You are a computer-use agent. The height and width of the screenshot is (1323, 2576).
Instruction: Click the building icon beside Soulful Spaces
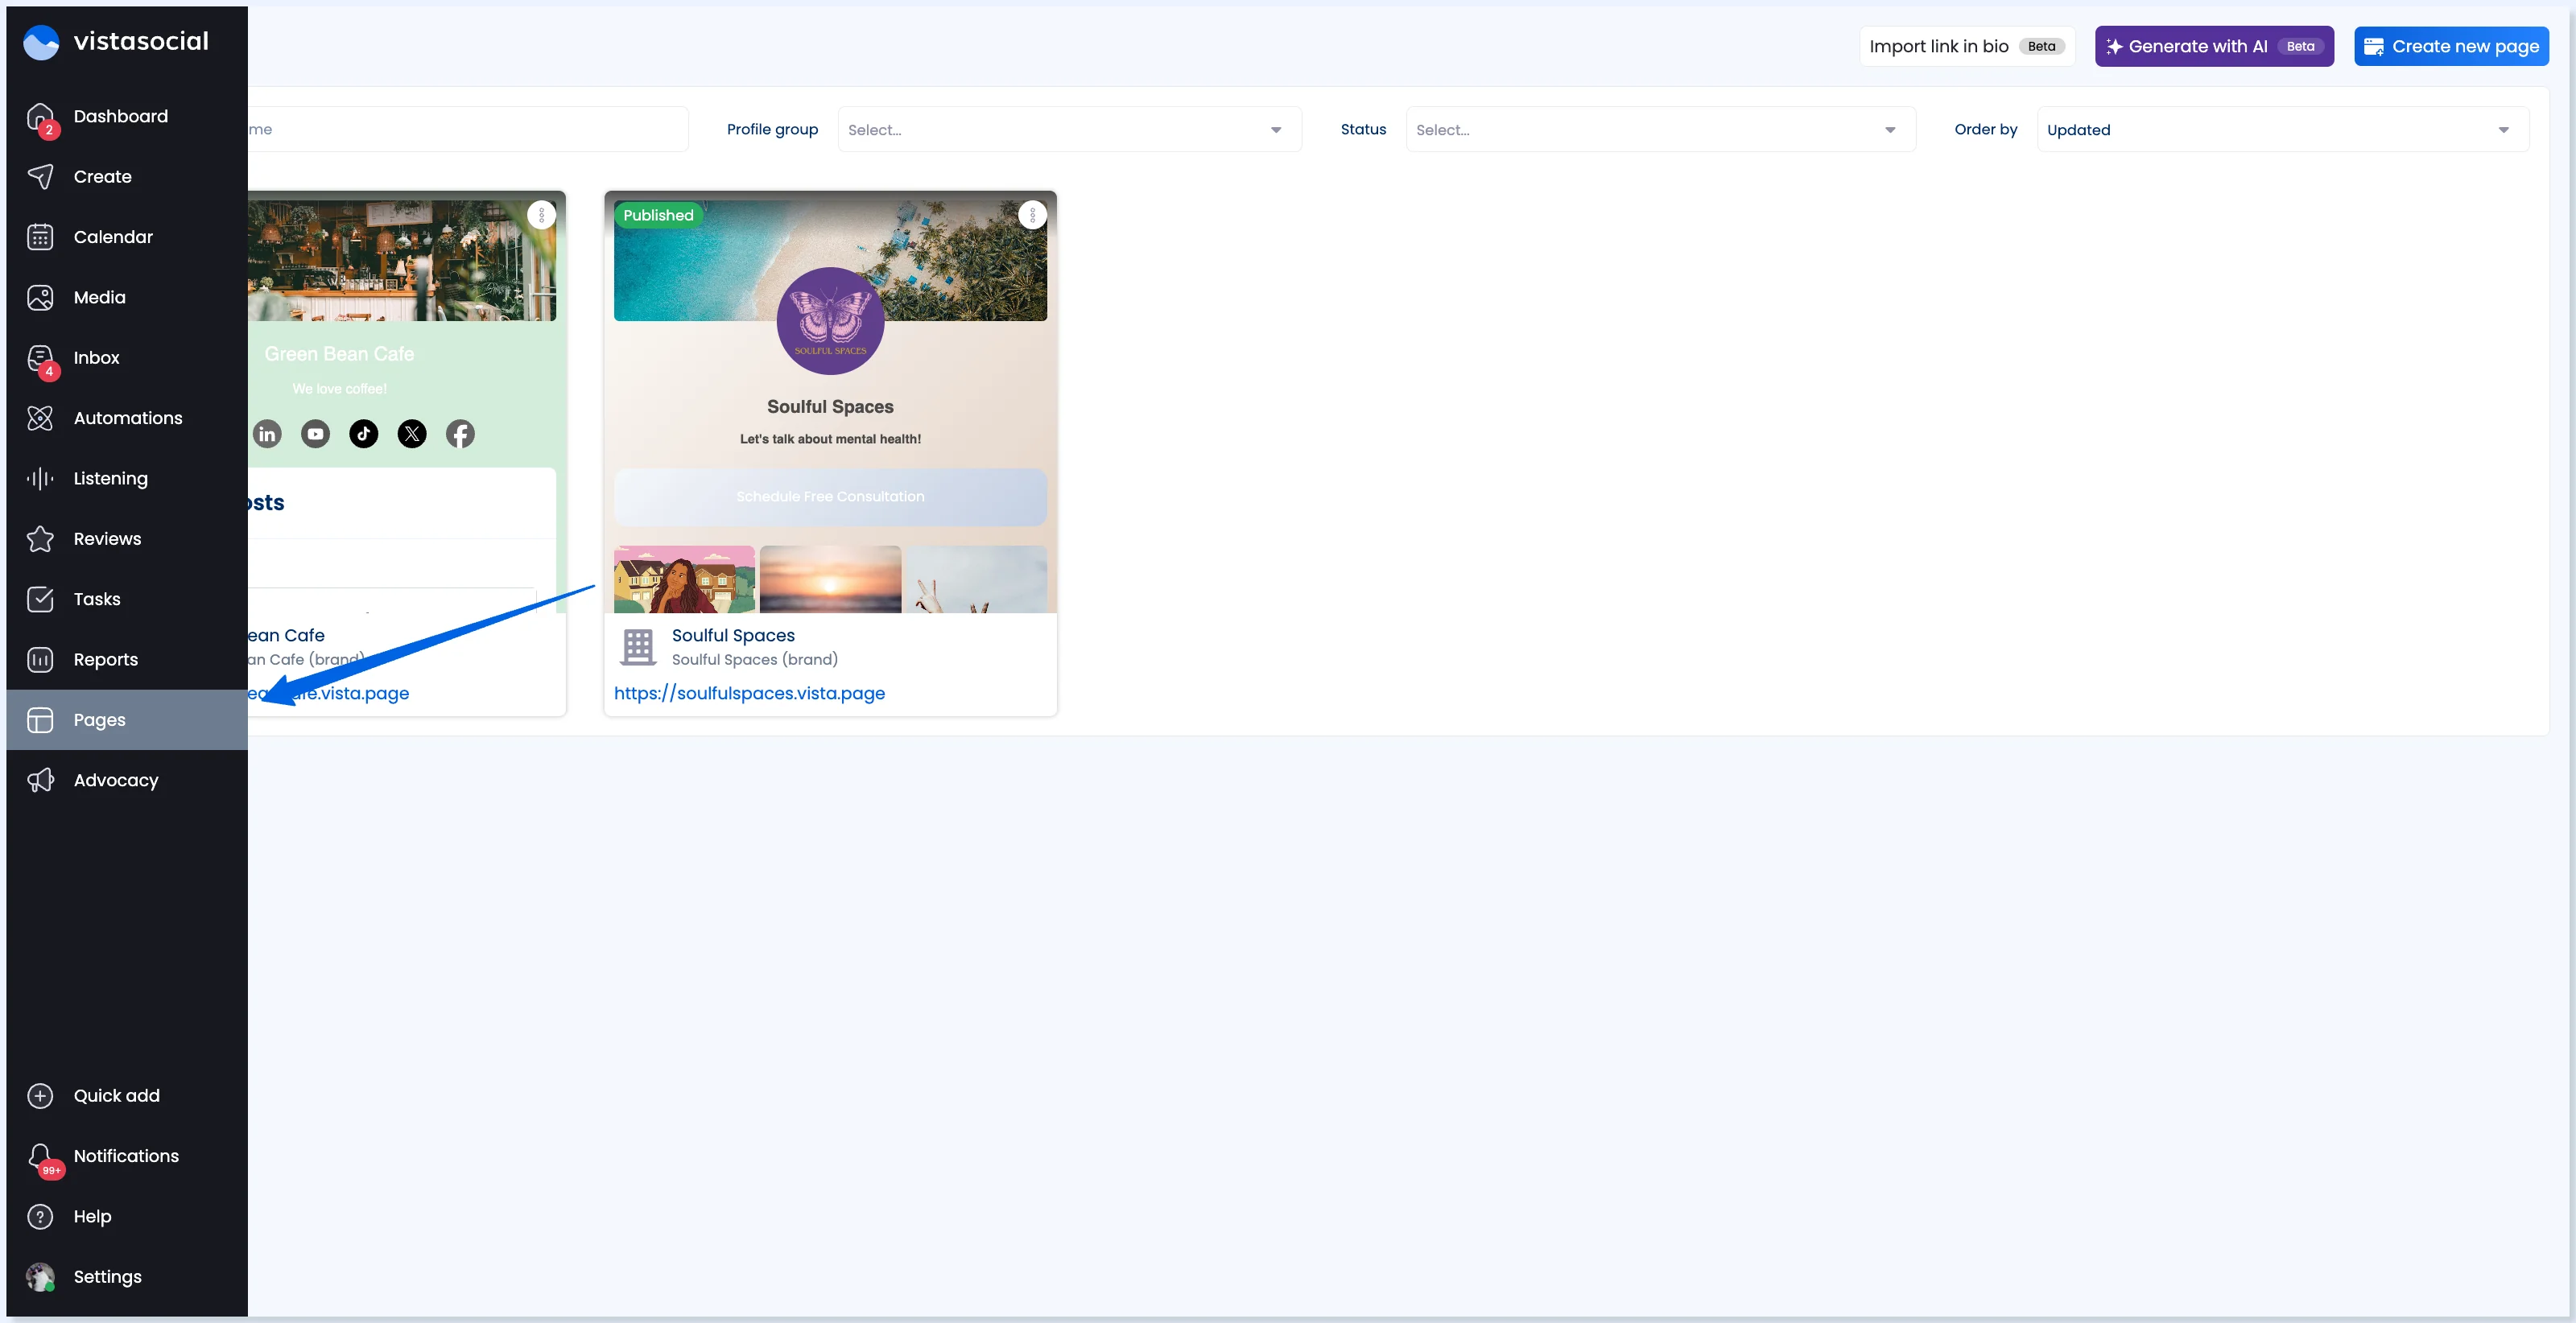coord(638,647)
